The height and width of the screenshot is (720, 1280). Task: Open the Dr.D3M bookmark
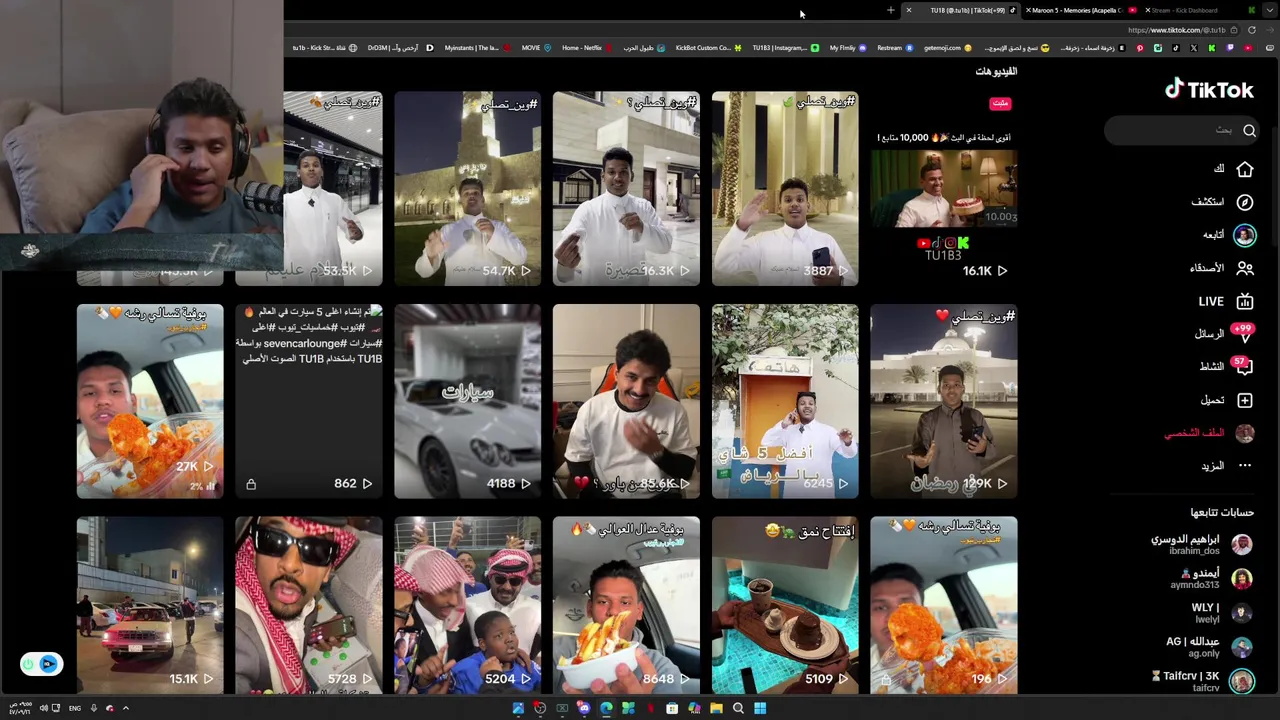point(400,48)
